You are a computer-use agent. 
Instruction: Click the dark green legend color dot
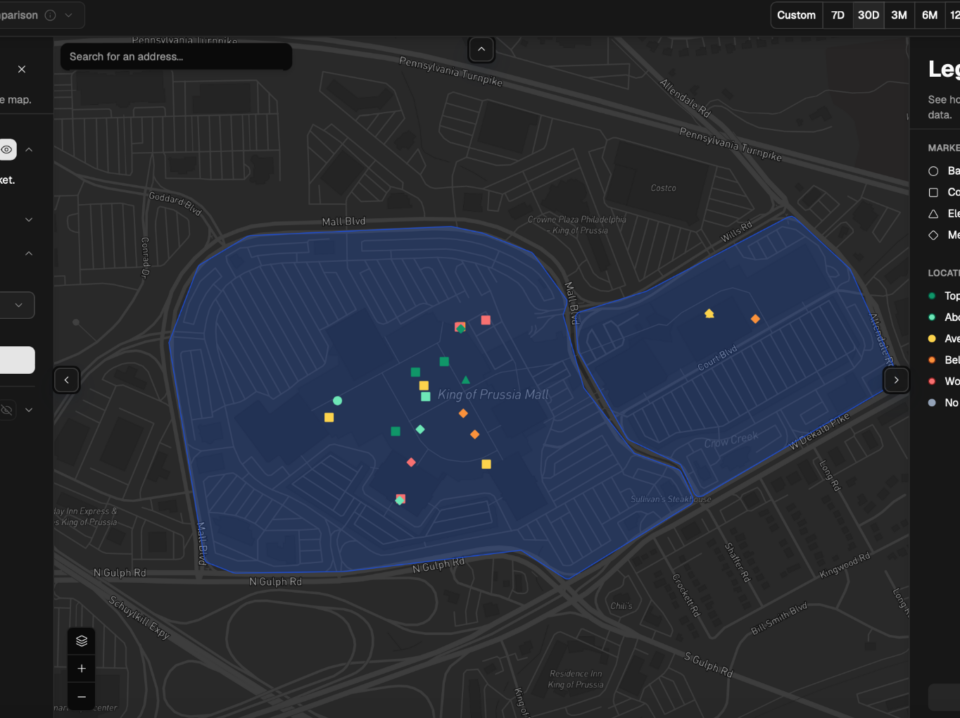click(932, 296)
